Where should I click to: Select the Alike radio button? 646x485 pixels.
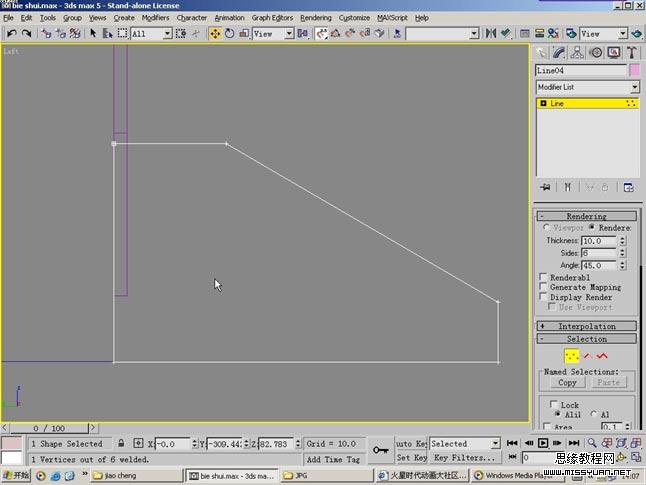tap(557, 414)
